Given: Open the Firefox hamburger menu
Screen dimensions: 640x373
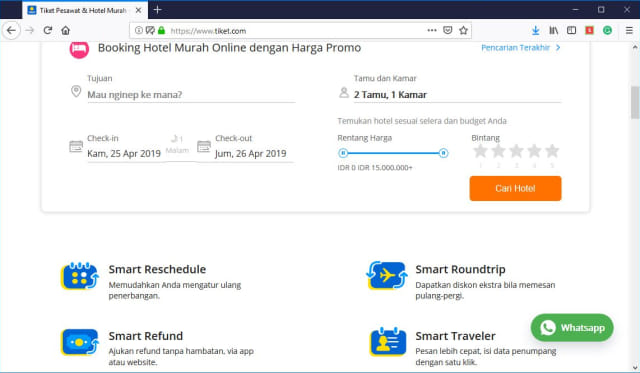Looking at the screenshot, I should (629, 30).
